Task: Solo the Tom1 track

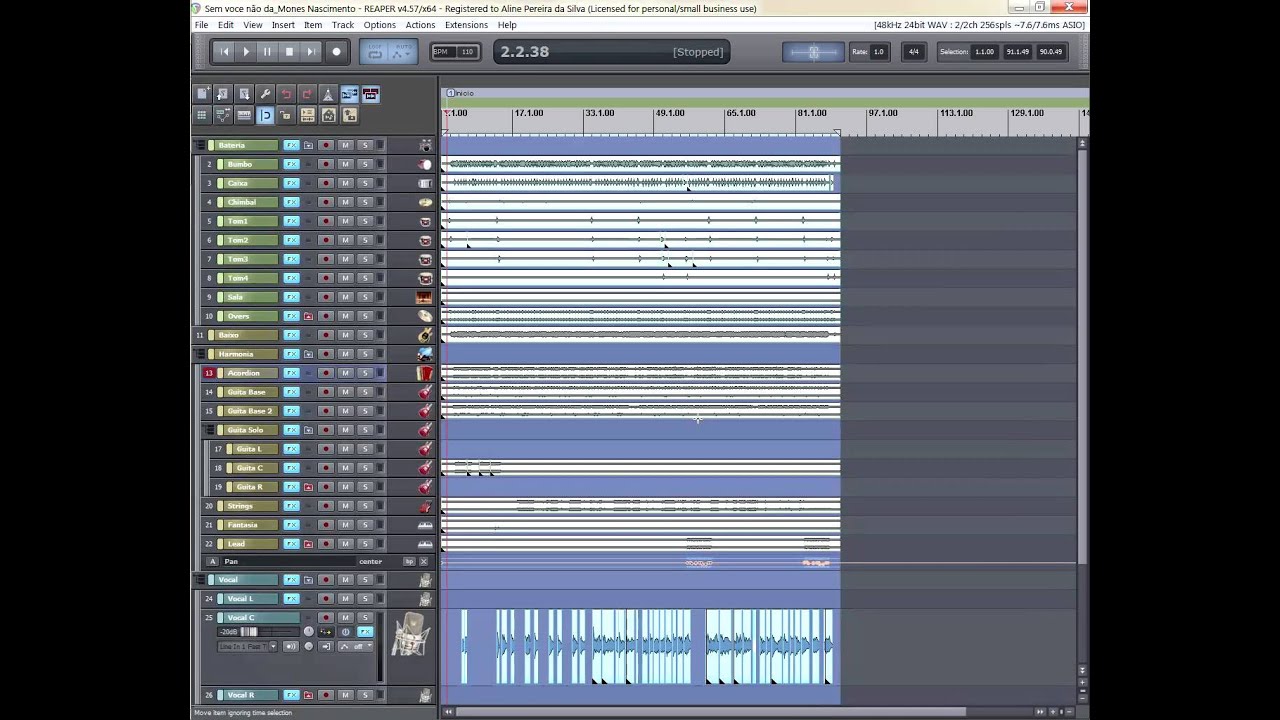Action: 365,221
